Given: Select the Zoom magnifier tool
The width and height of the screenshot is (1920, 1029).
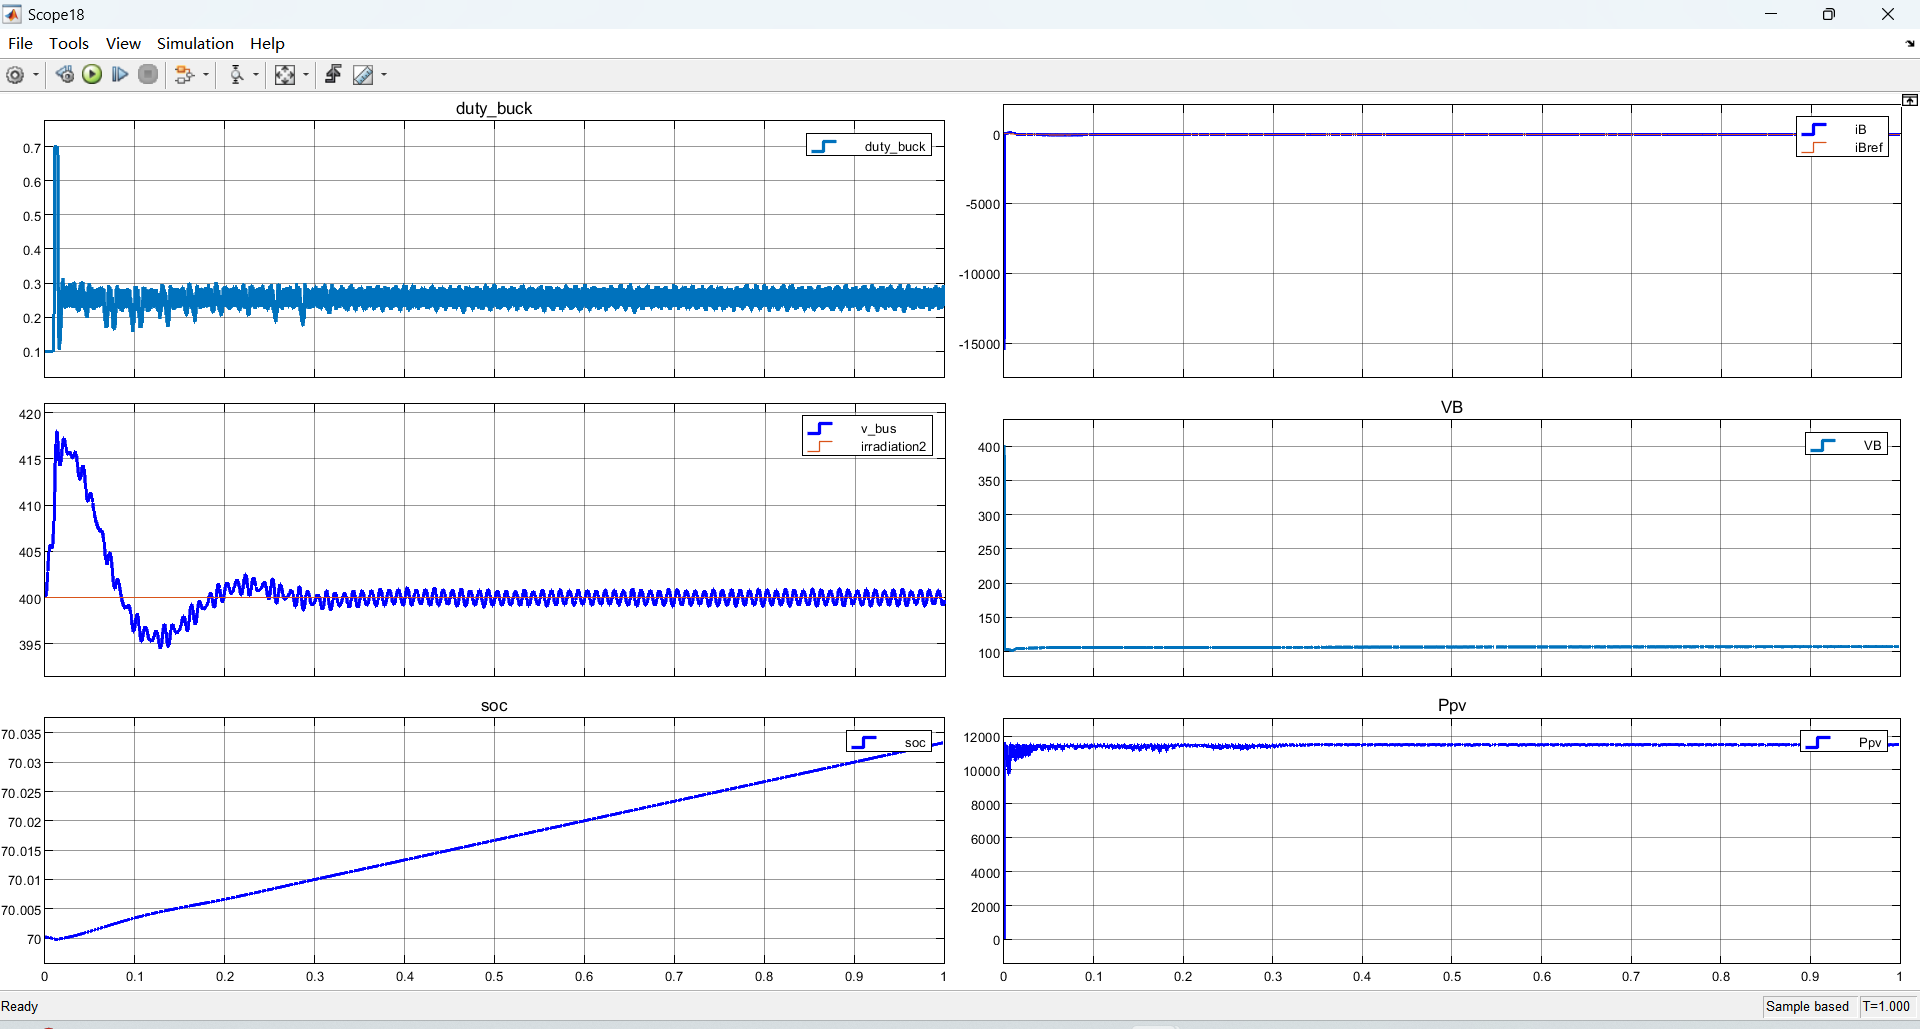Looking at the screenshot, I should tap(237, 75).
